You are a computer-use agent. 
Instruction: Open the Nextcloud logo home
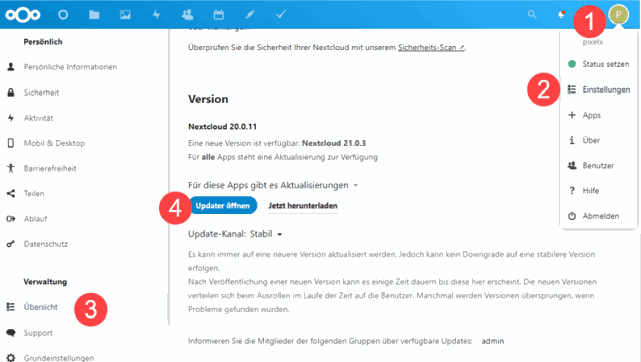23,15
